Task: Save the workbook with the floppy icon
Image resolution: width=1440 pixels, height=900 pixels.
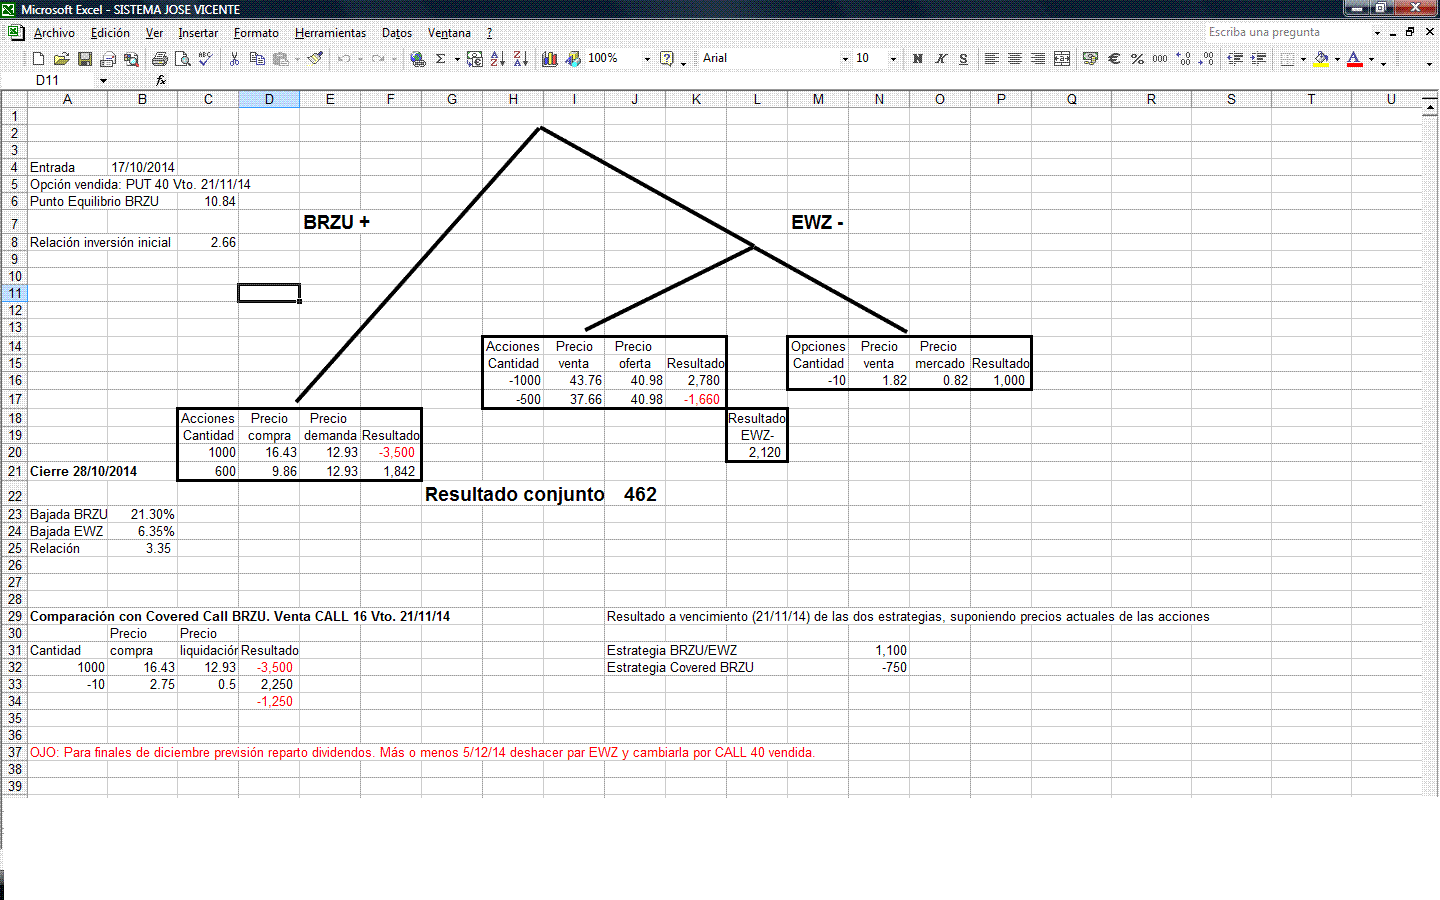Action: (85, 59)
